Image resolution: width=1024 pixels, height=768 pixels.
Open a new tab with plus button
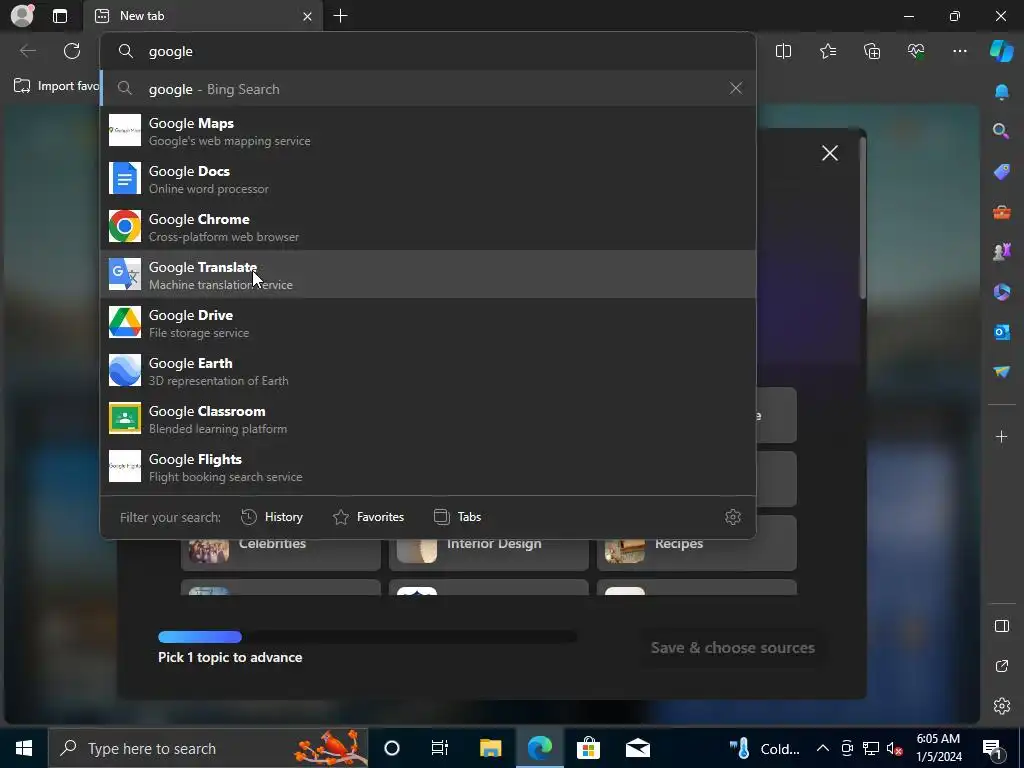[340, 16]
